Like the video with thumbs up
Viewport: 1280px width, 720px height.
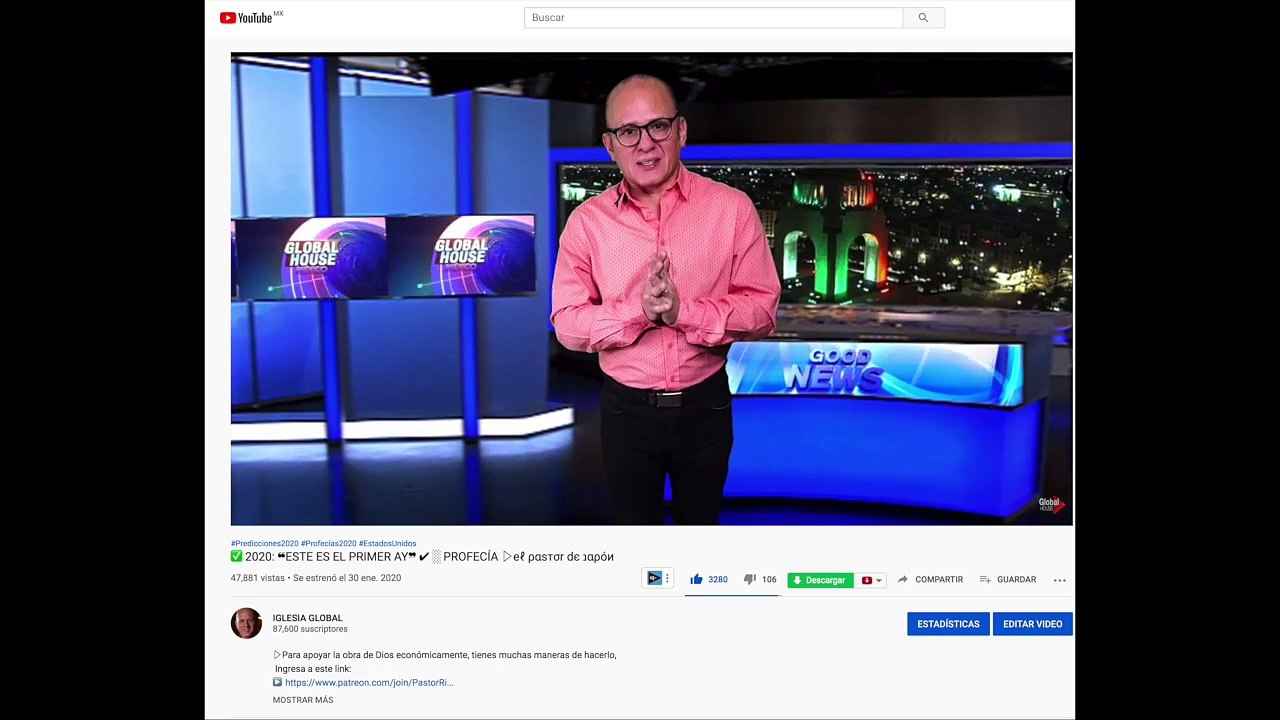697,579
